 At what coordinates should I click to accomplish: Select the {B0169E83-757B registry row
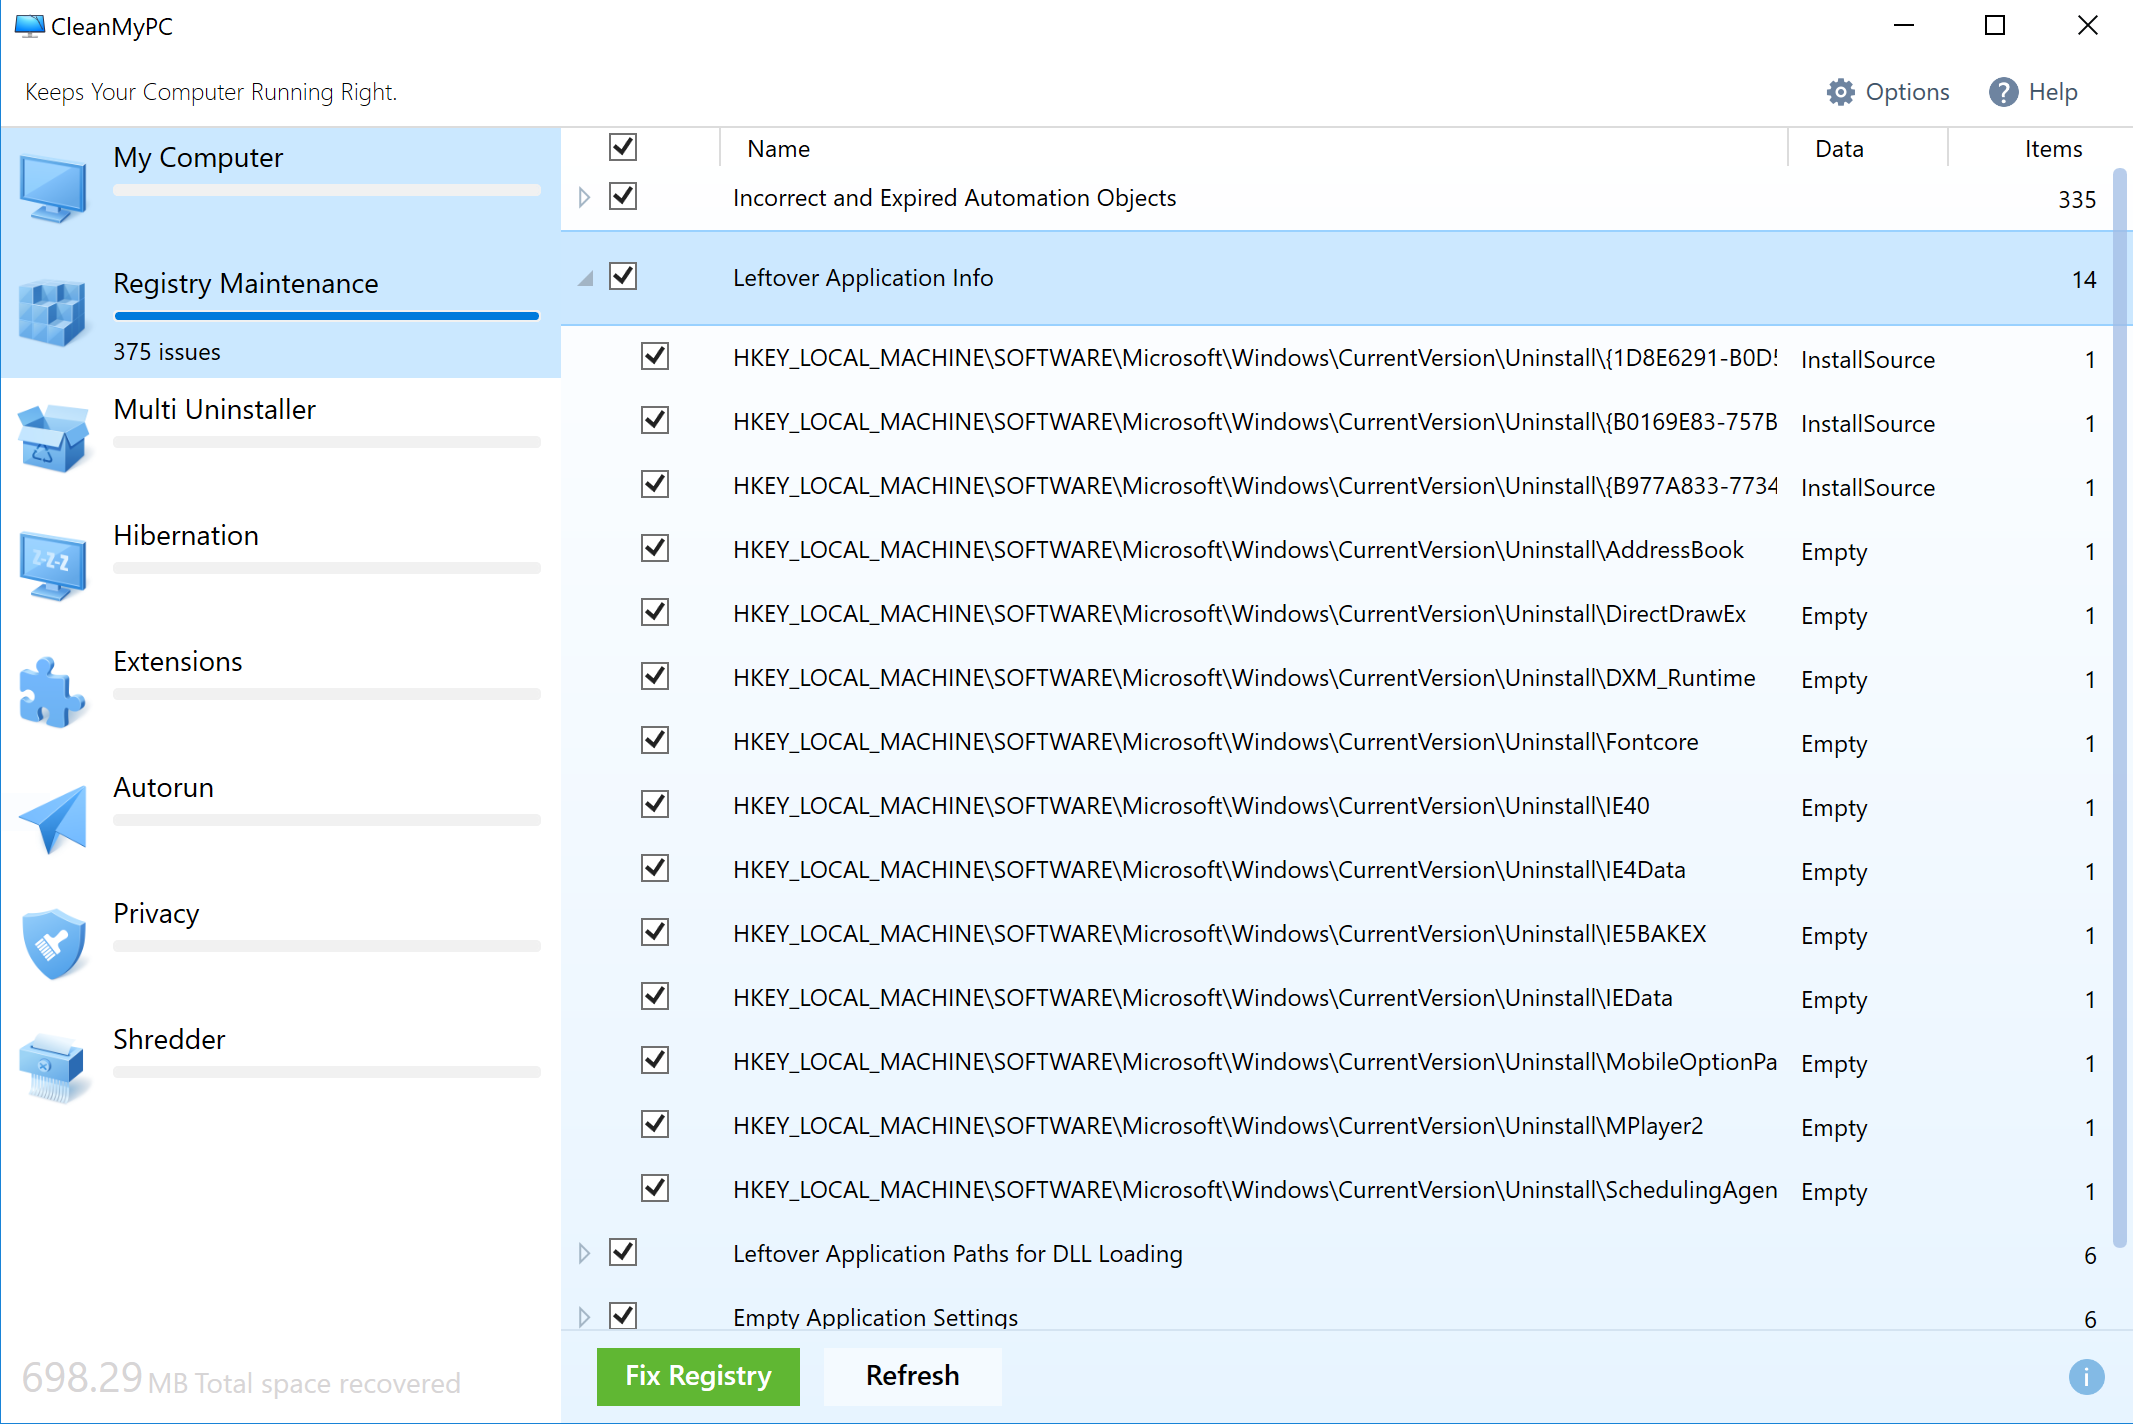(1339, 422)
